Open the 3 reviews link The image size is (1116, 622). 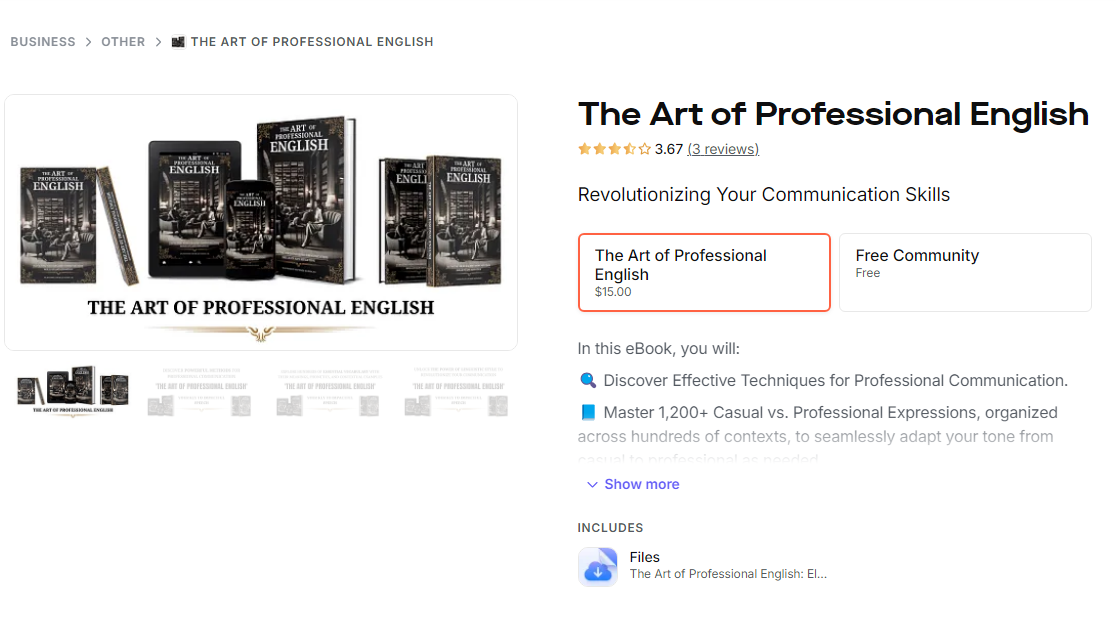click(723, 148)
